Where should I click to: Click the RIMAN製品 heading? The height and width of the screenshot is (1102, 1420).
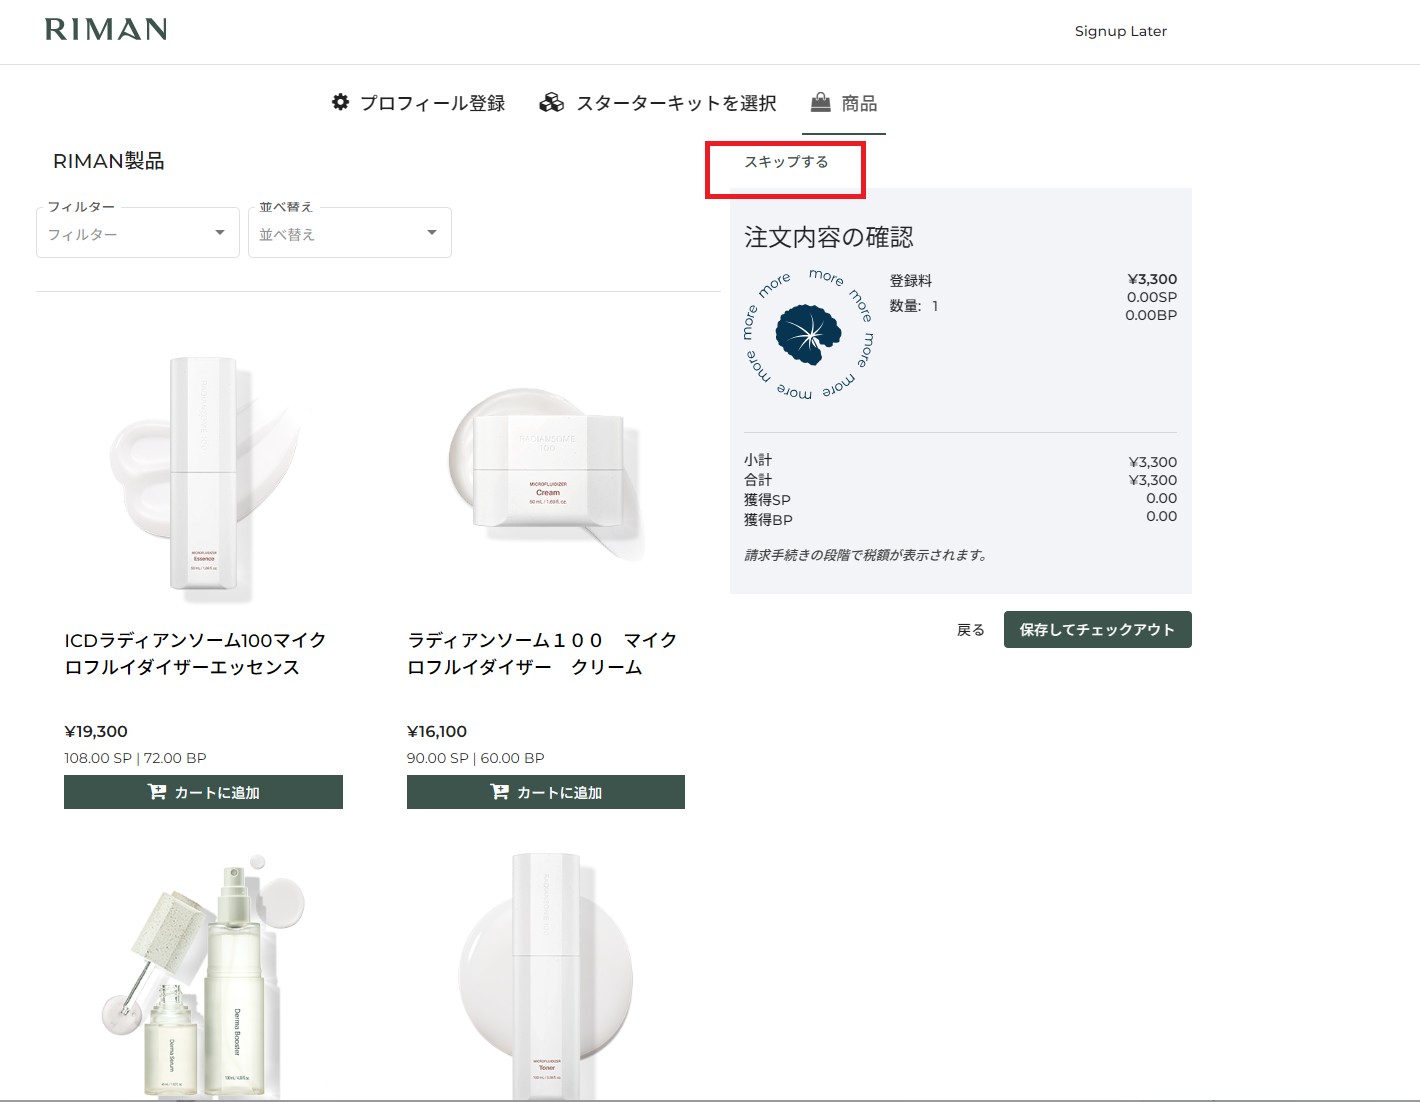109,161
